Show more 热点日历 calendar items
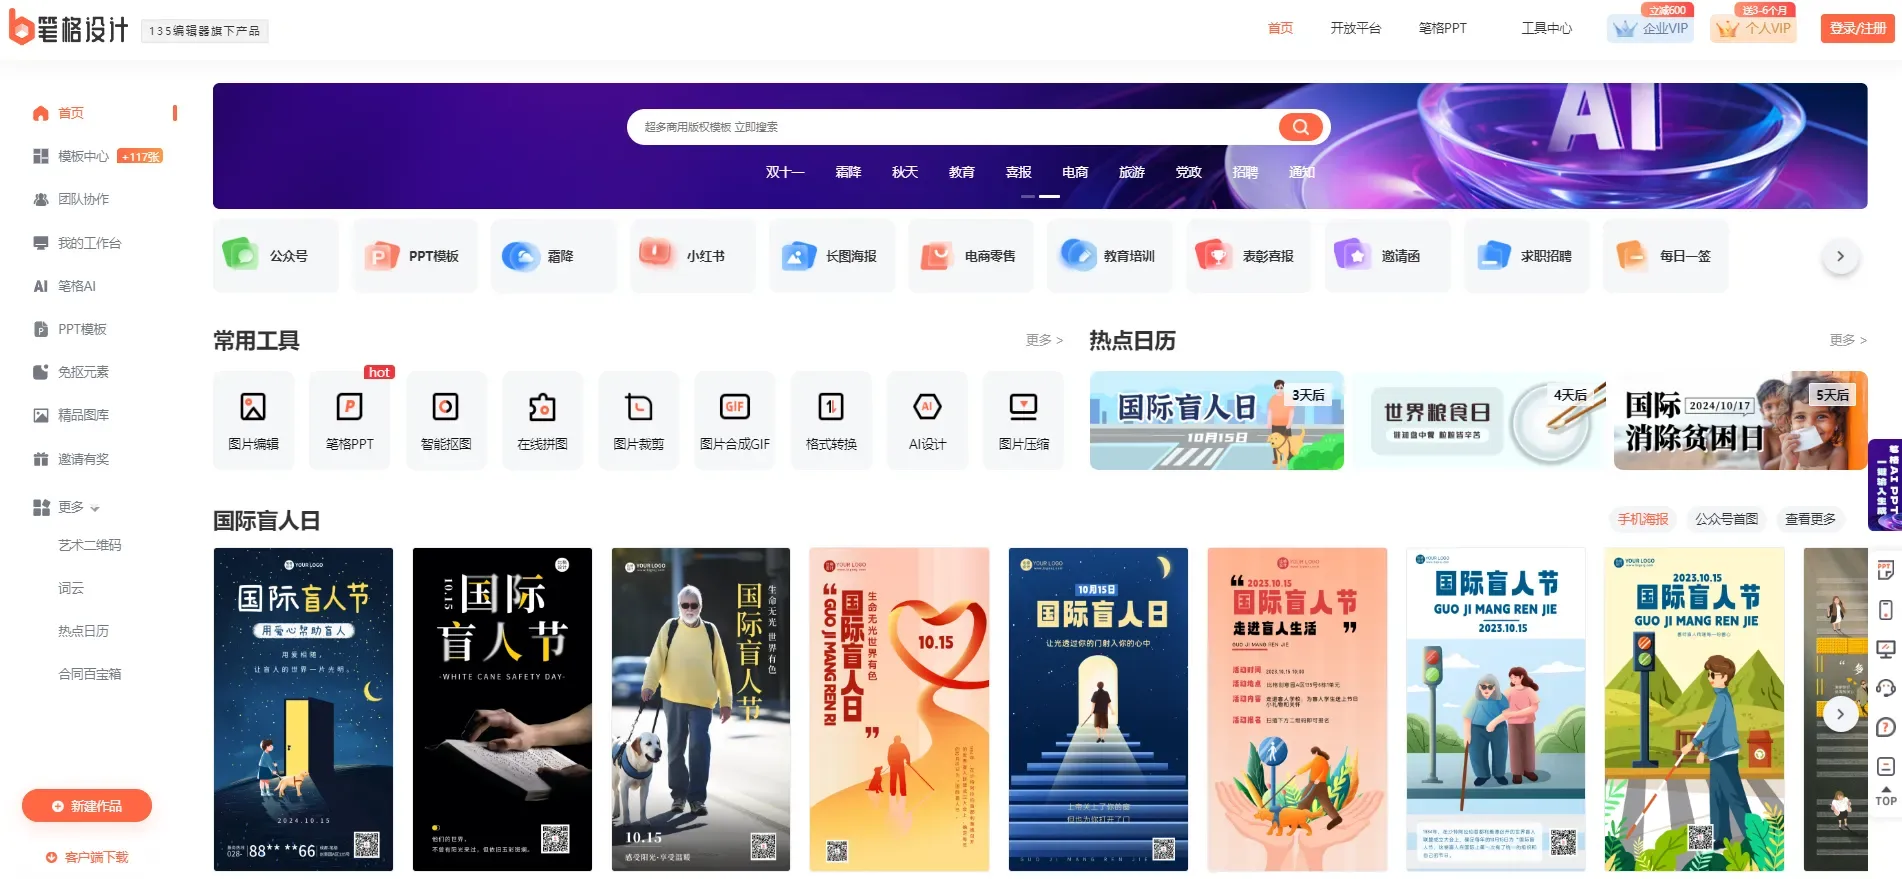Screen dimensions: 1902x879 1847,340
